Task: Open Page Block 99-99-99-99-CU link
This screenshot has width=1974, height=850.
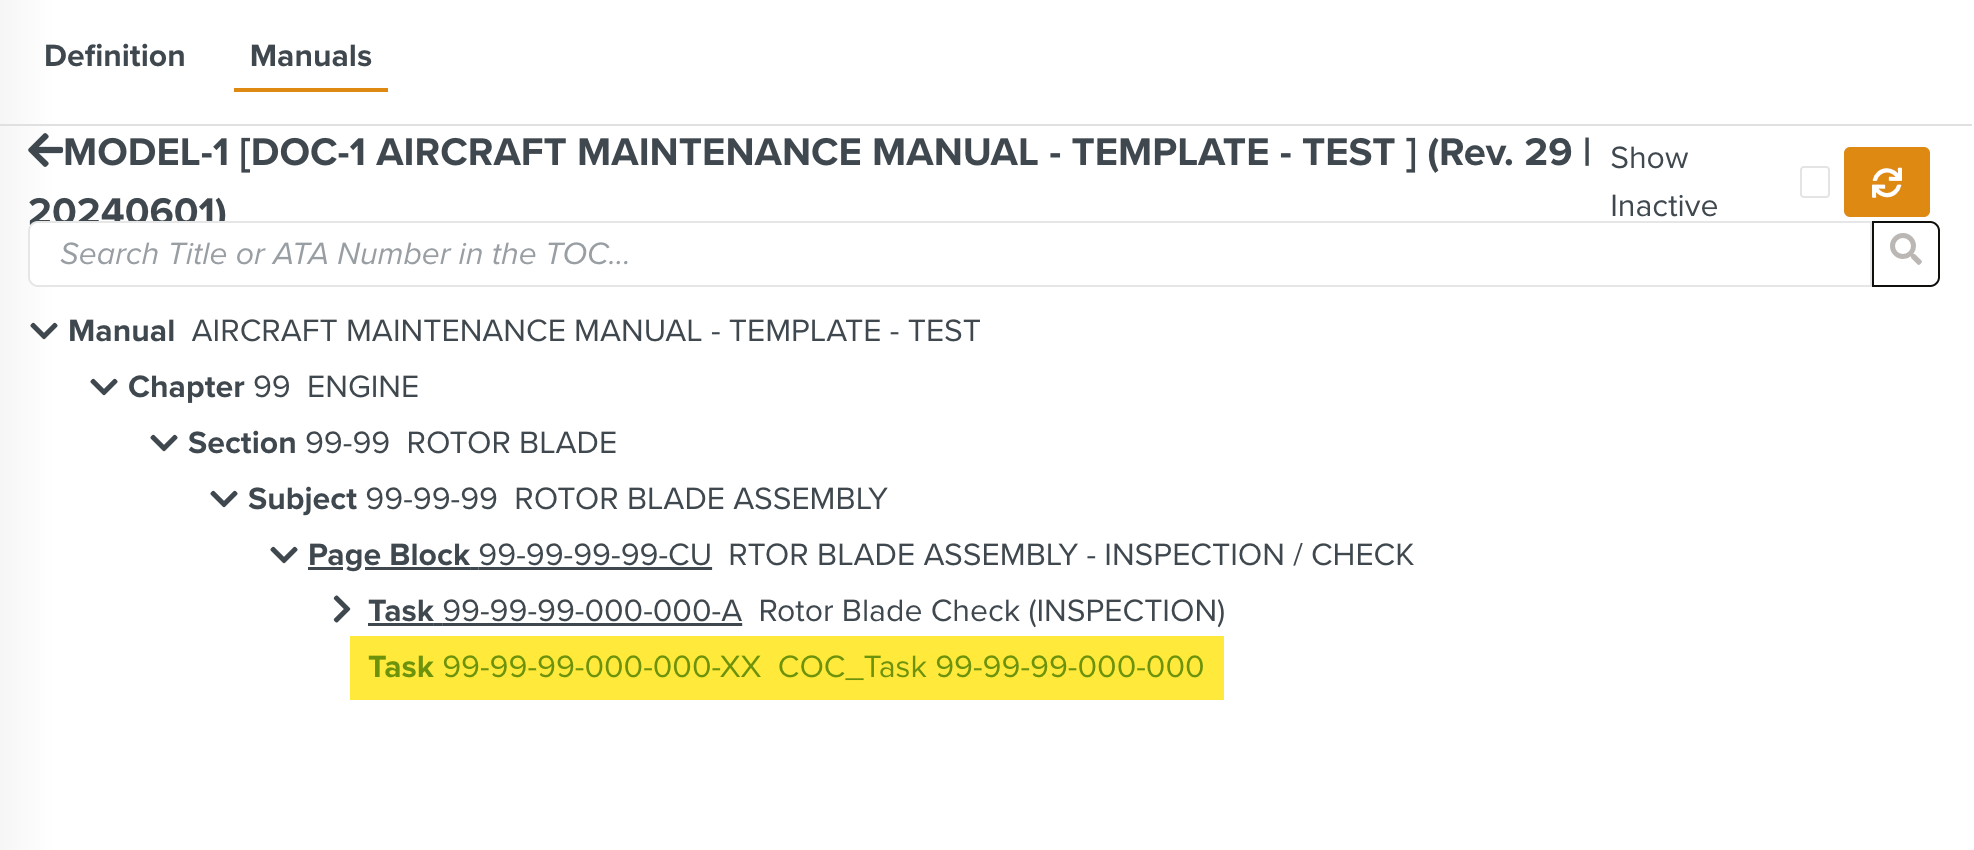Action: (509, 555)
